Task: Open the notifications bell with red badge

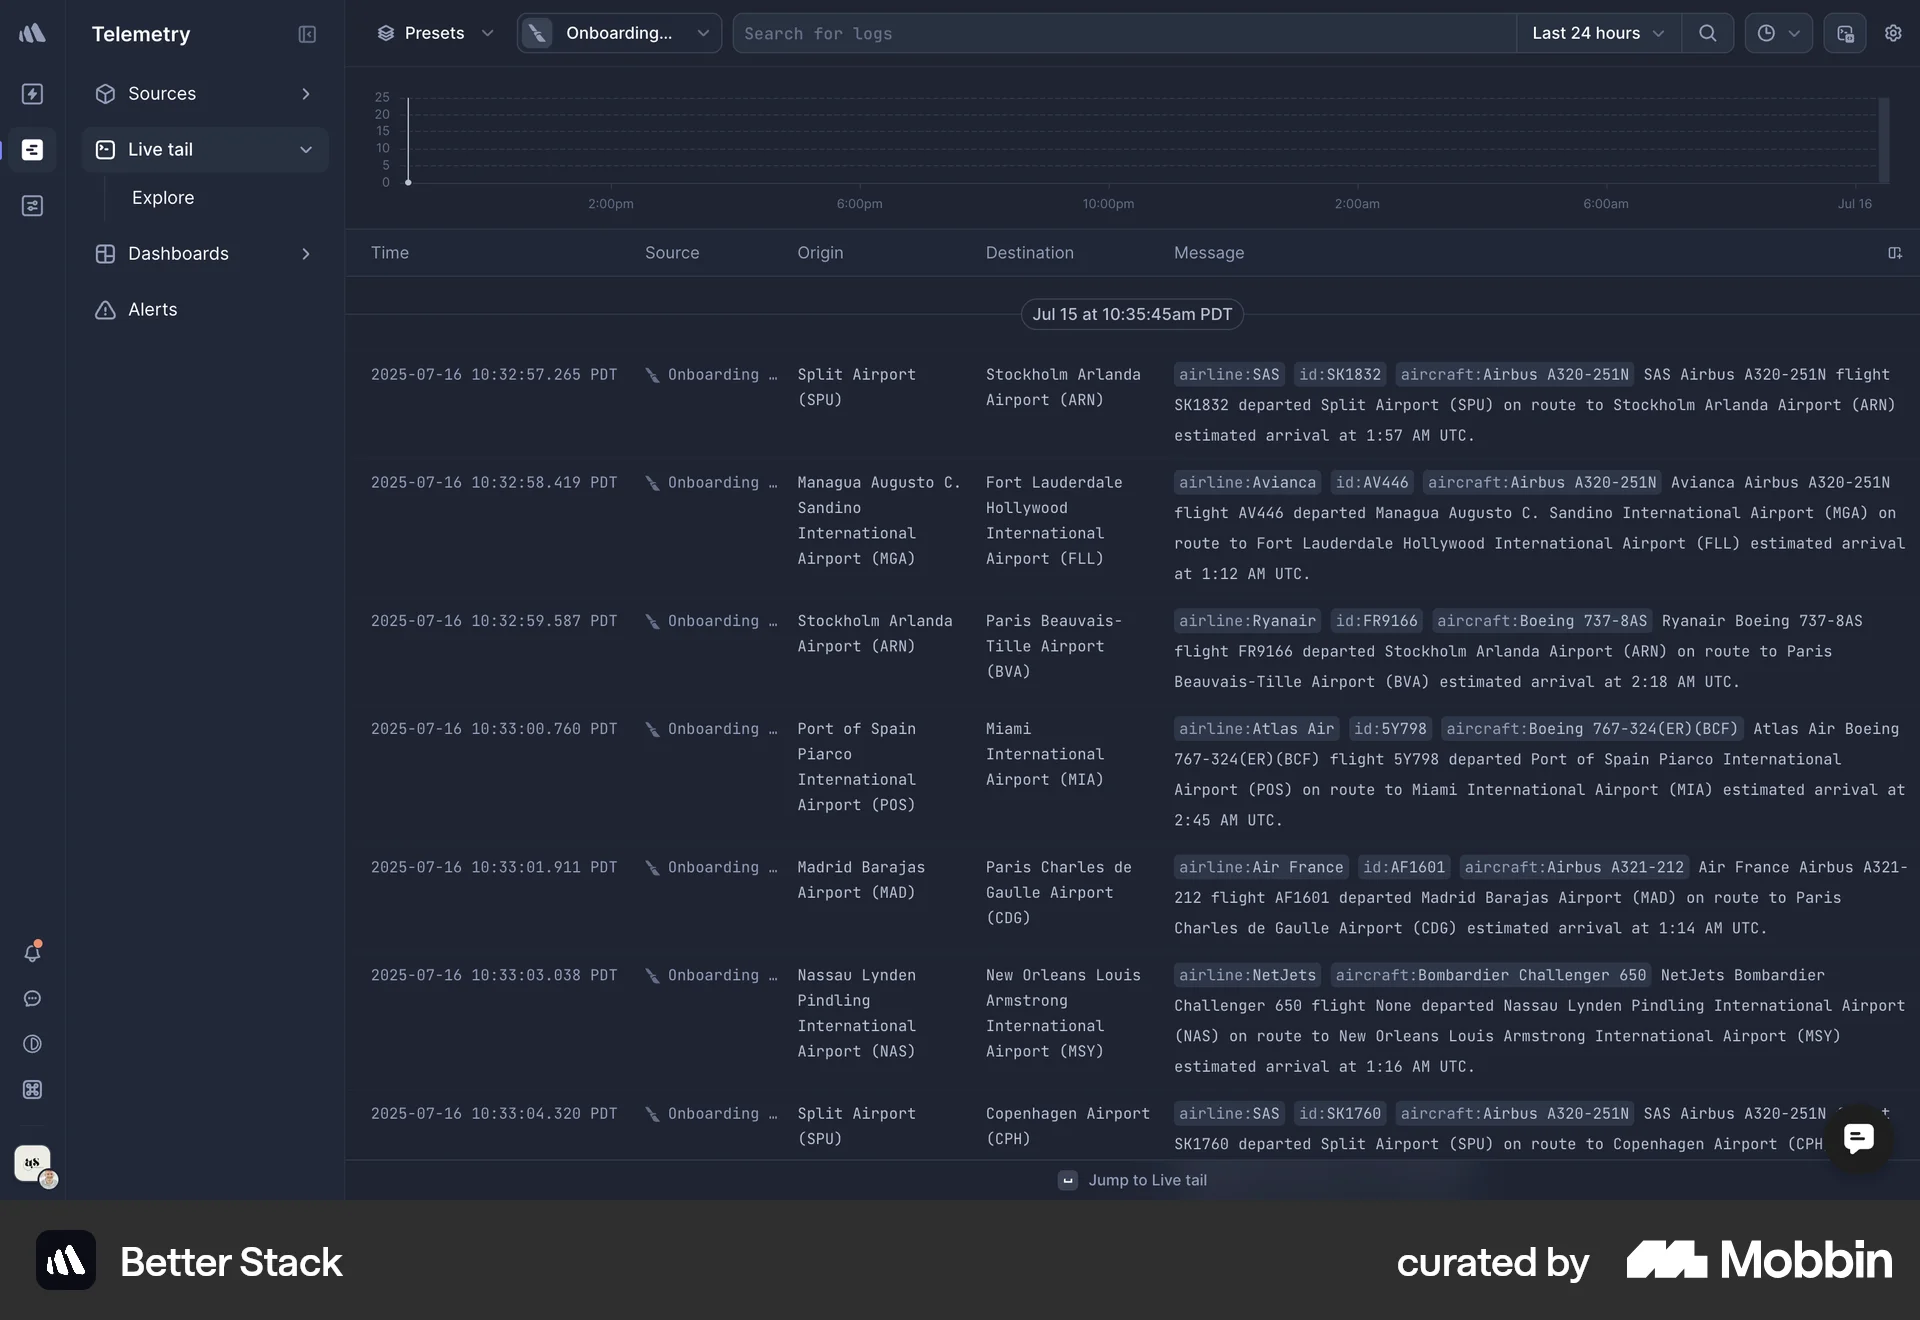Action: click(33, 952)
